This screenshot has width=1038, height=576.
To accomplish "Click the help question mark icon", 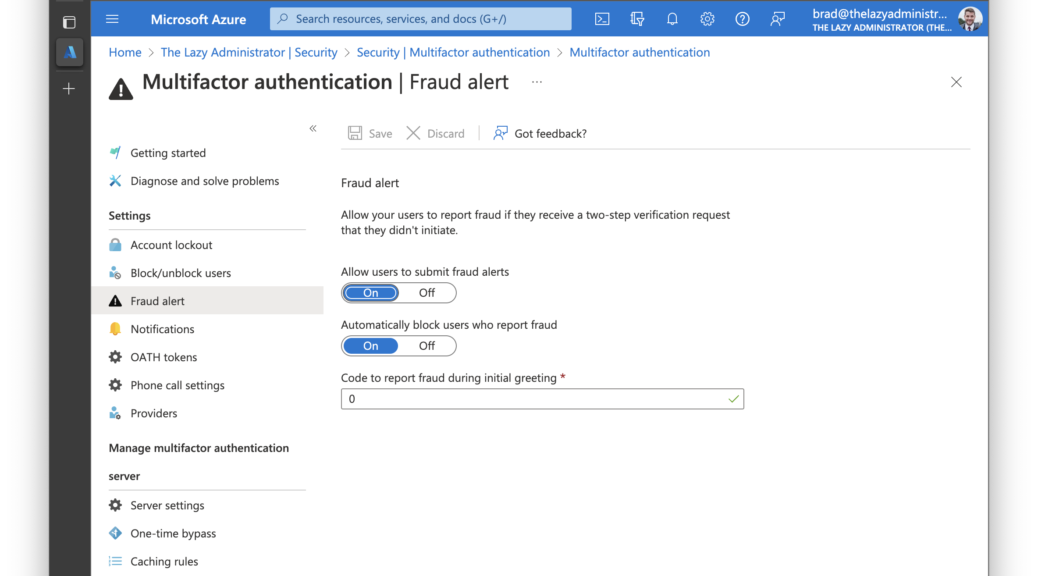I will [742, 19].
